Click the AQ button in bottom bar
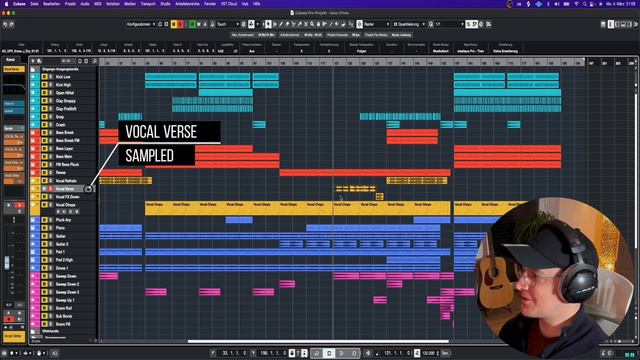Screen dimensions: 640x360 click(x=54, y=353)
